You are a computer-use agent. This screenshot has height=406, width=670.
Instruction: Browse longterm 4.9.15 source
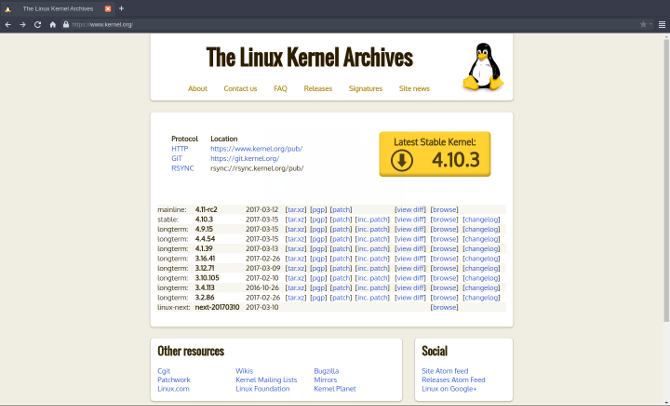(x=444, y=229)
